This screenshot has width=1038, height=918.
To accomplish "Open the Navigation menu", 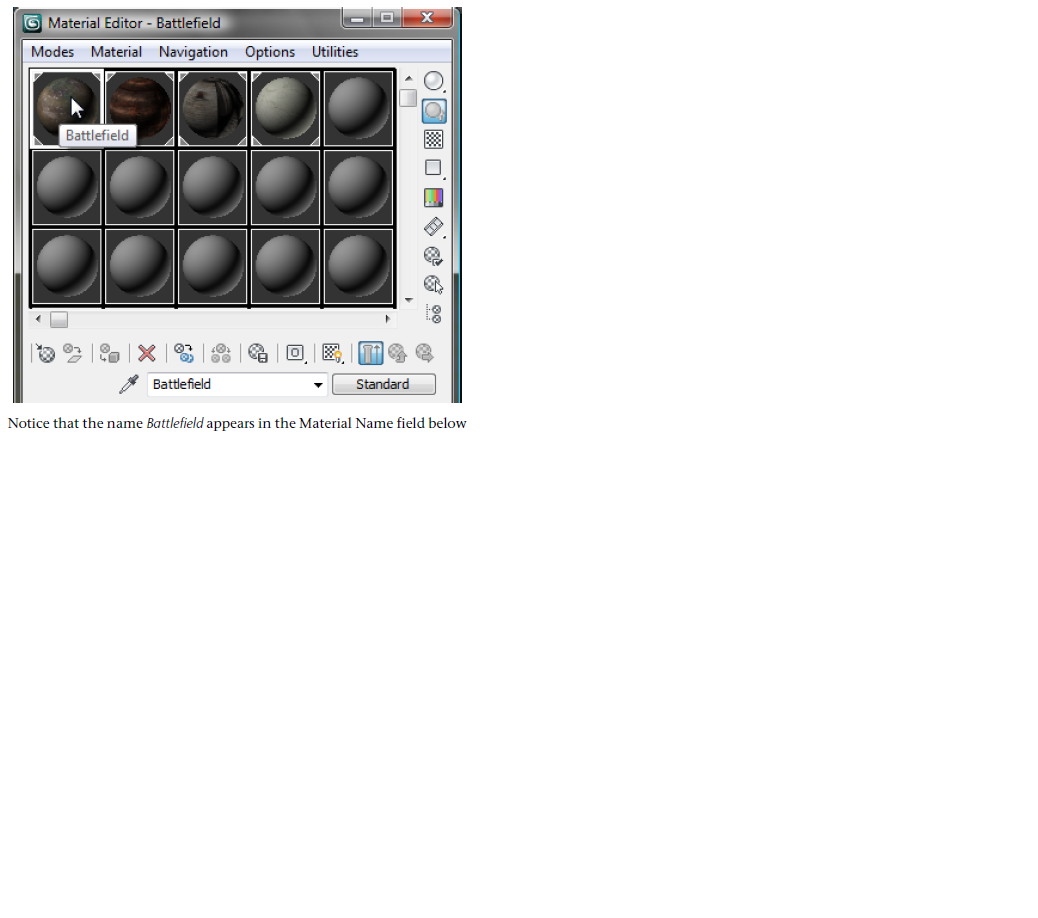I will [x=193, y=52].
